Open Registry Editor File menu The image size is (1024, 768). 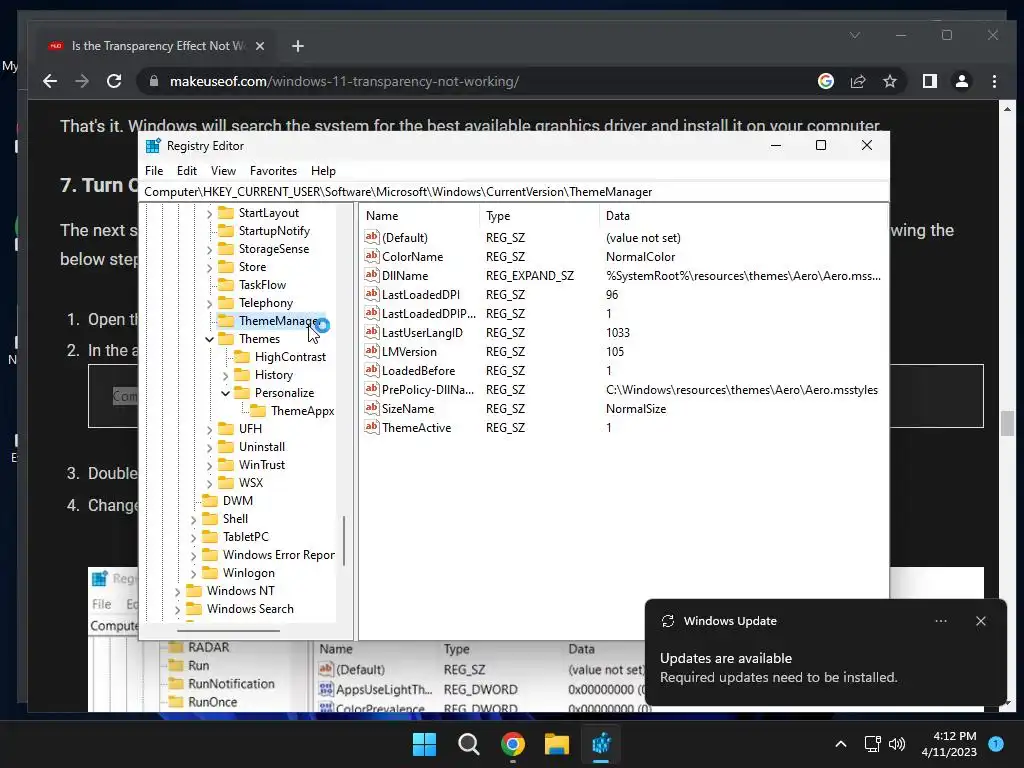tap(154, 170)
